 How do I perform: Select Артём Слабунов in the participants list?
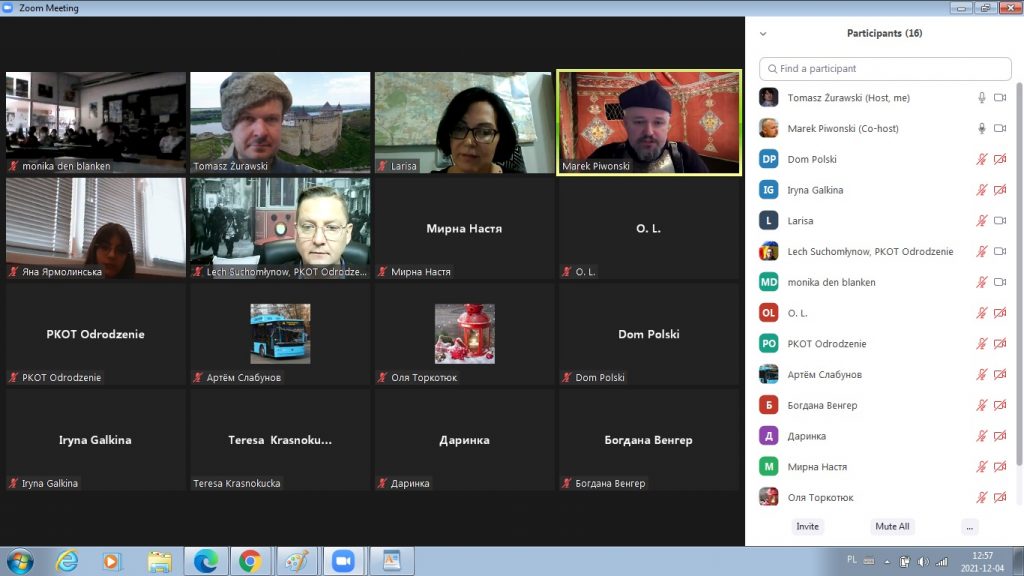click(x=824, y=375)
